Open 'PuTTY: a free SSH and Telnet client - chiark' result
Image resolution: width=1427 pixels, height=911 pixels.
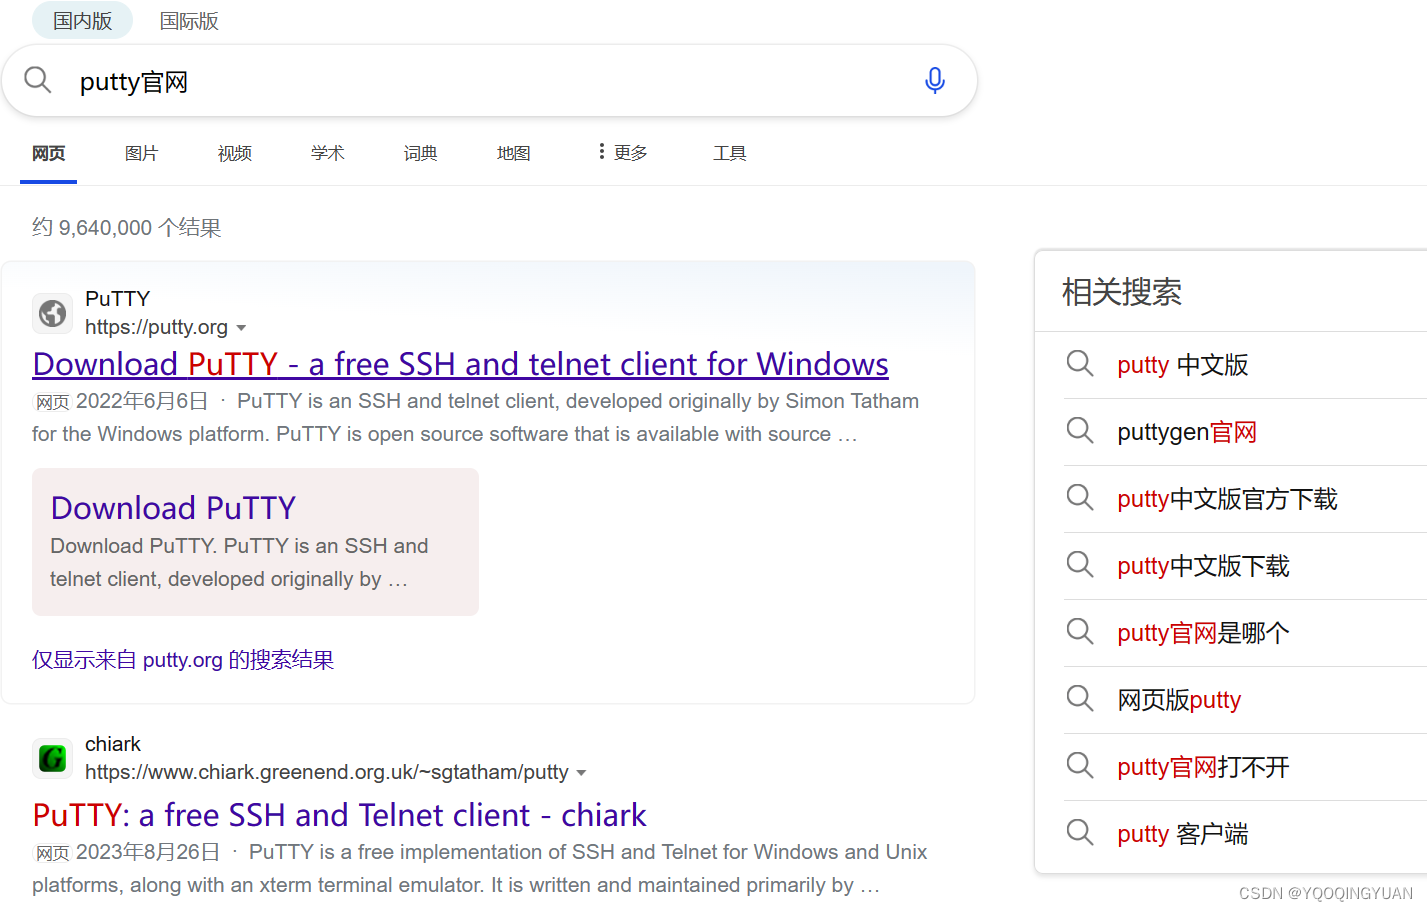(339, 815)
